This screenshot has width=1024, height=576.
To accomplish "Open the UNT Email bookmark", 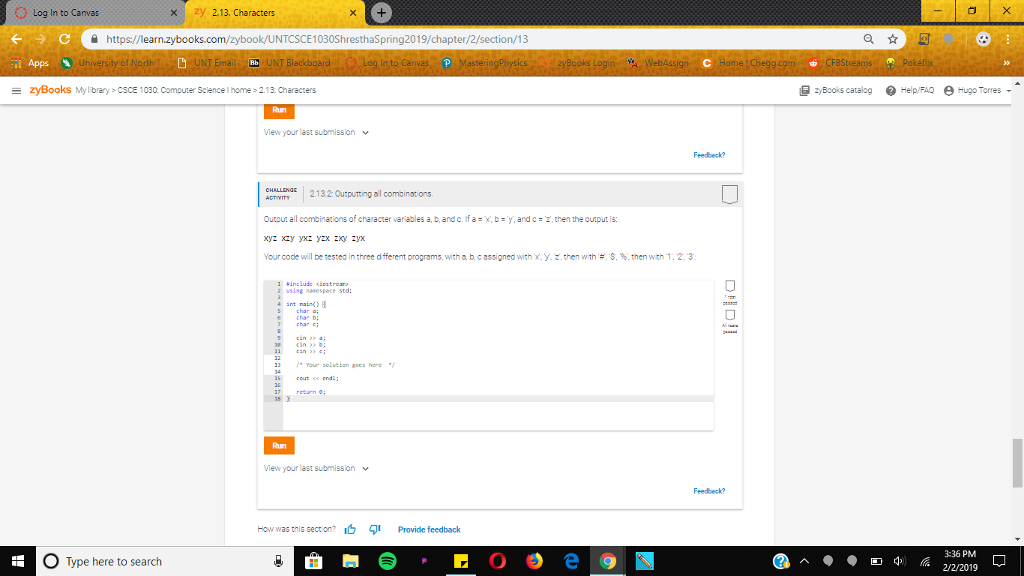I will point(206,63).
